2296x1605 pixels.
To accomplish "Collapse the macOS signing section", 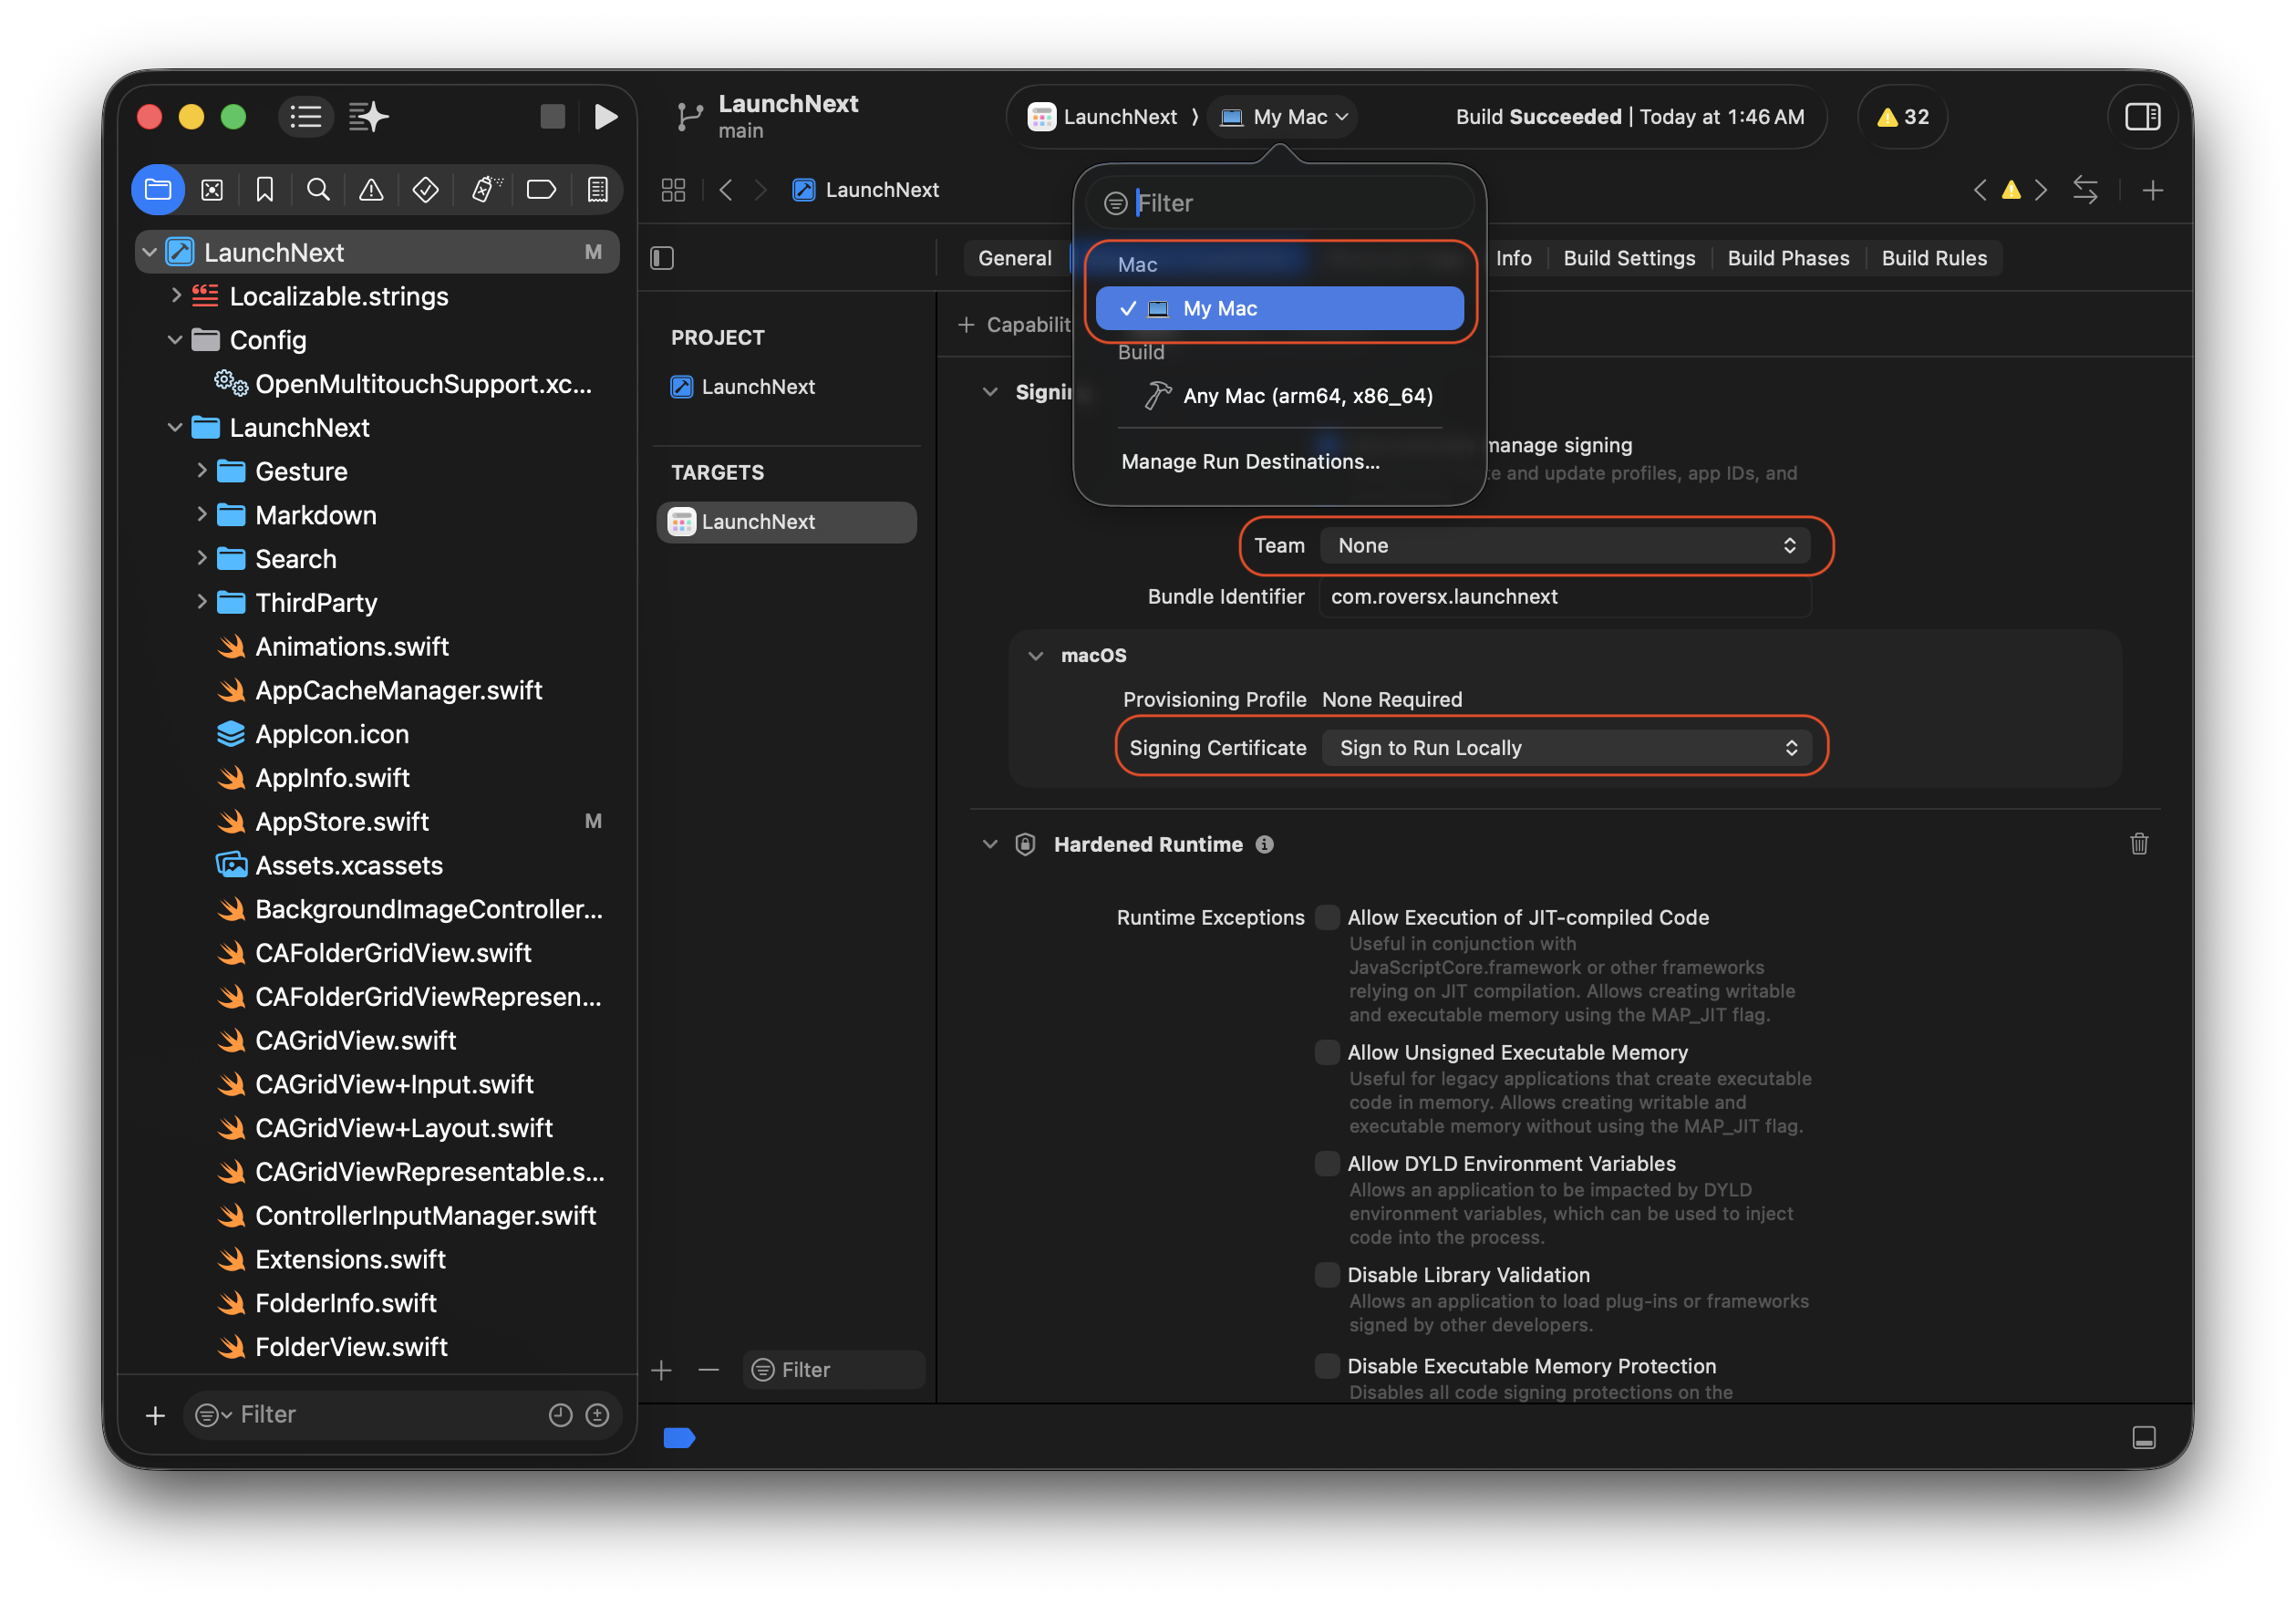I will pyautogui.click(x=1035, y=656).
